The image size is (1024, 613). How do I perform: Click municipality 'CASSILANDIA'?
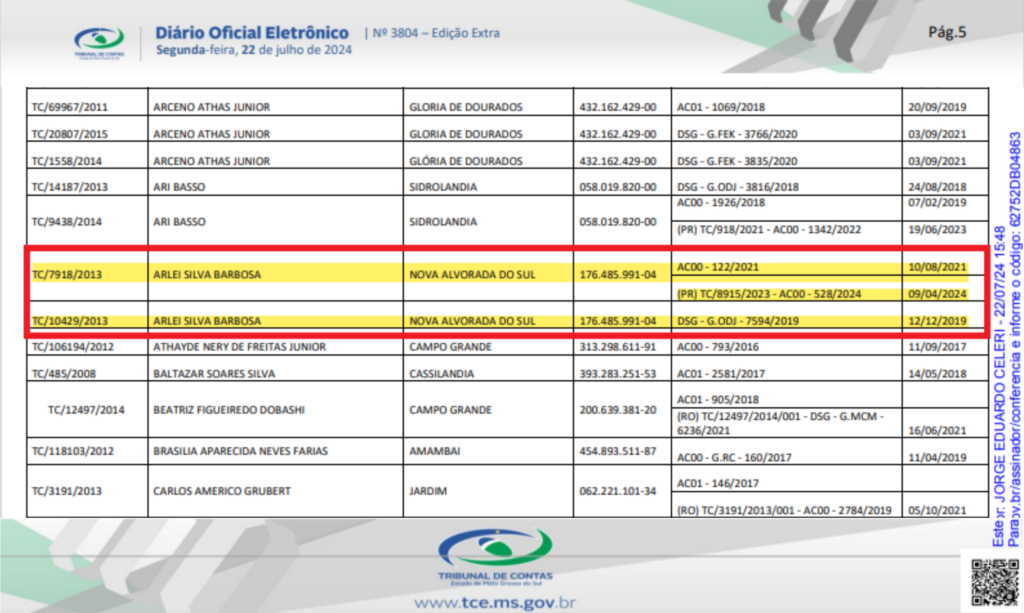coord(441,374)
